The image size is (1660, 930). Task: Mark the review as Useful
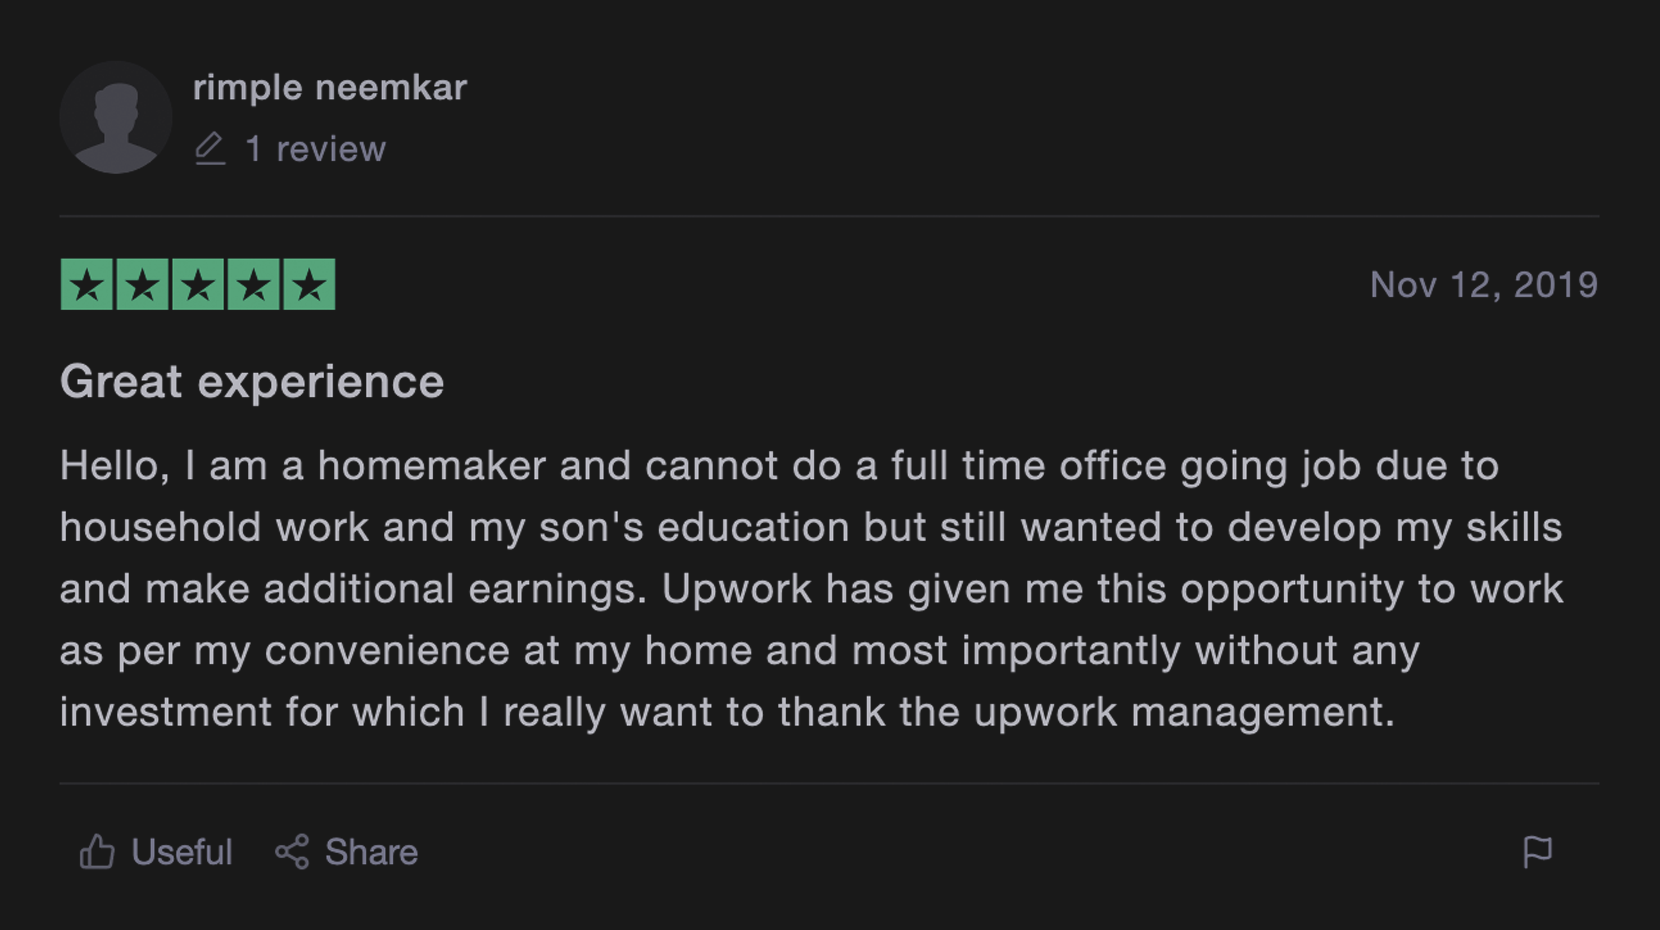[x=181, y=852]
